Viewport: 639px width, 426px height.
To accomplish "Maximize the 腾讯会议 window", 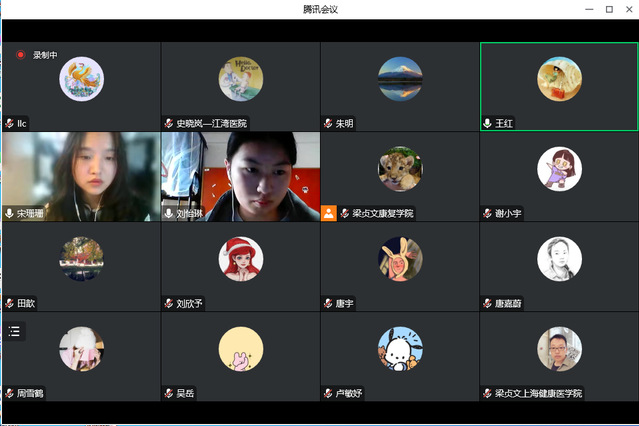I will pos(609,9).
